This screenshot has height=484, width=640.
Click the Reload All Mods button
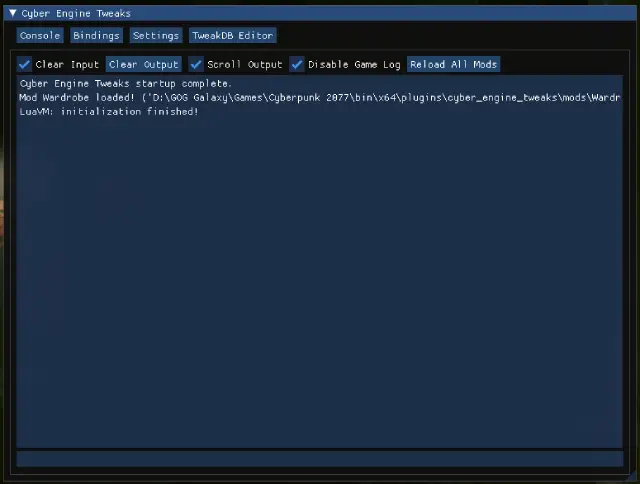tap(453, 64)
